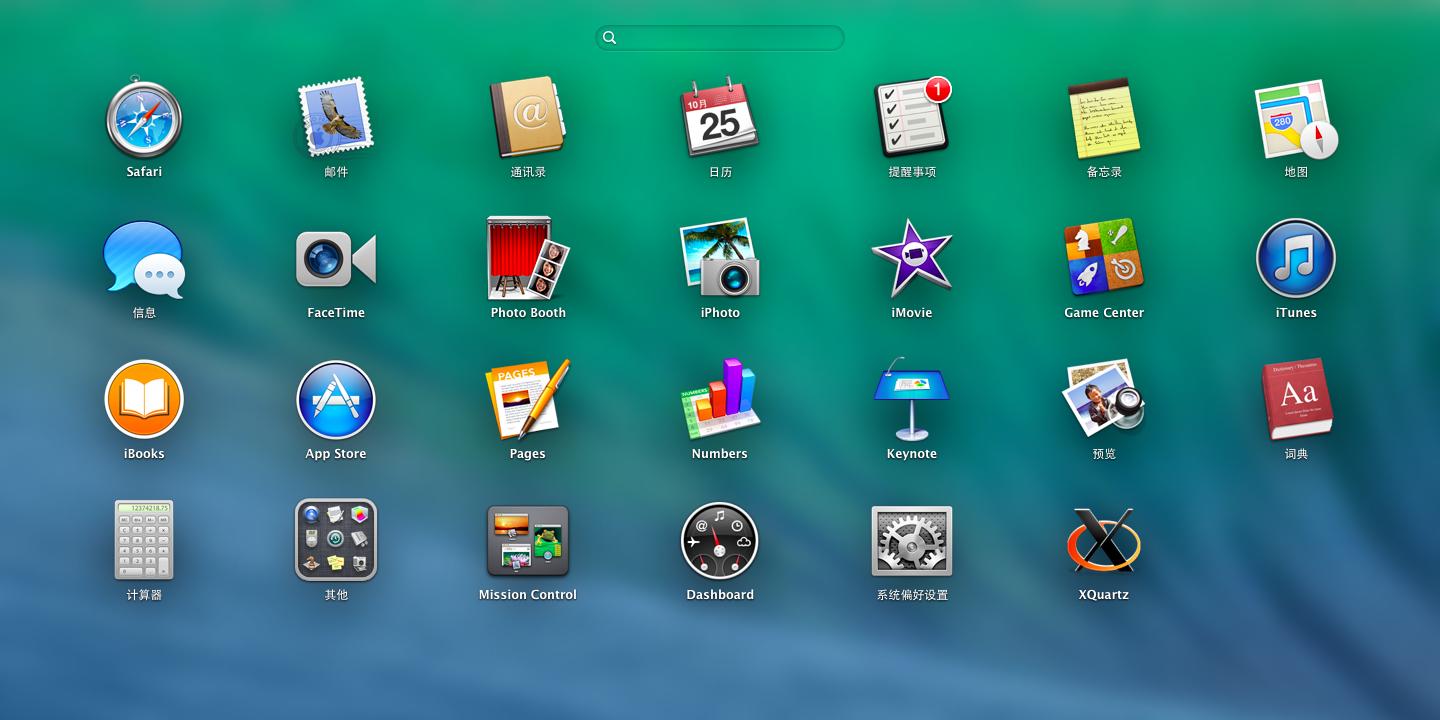Launch XQuartz app

1104,541
